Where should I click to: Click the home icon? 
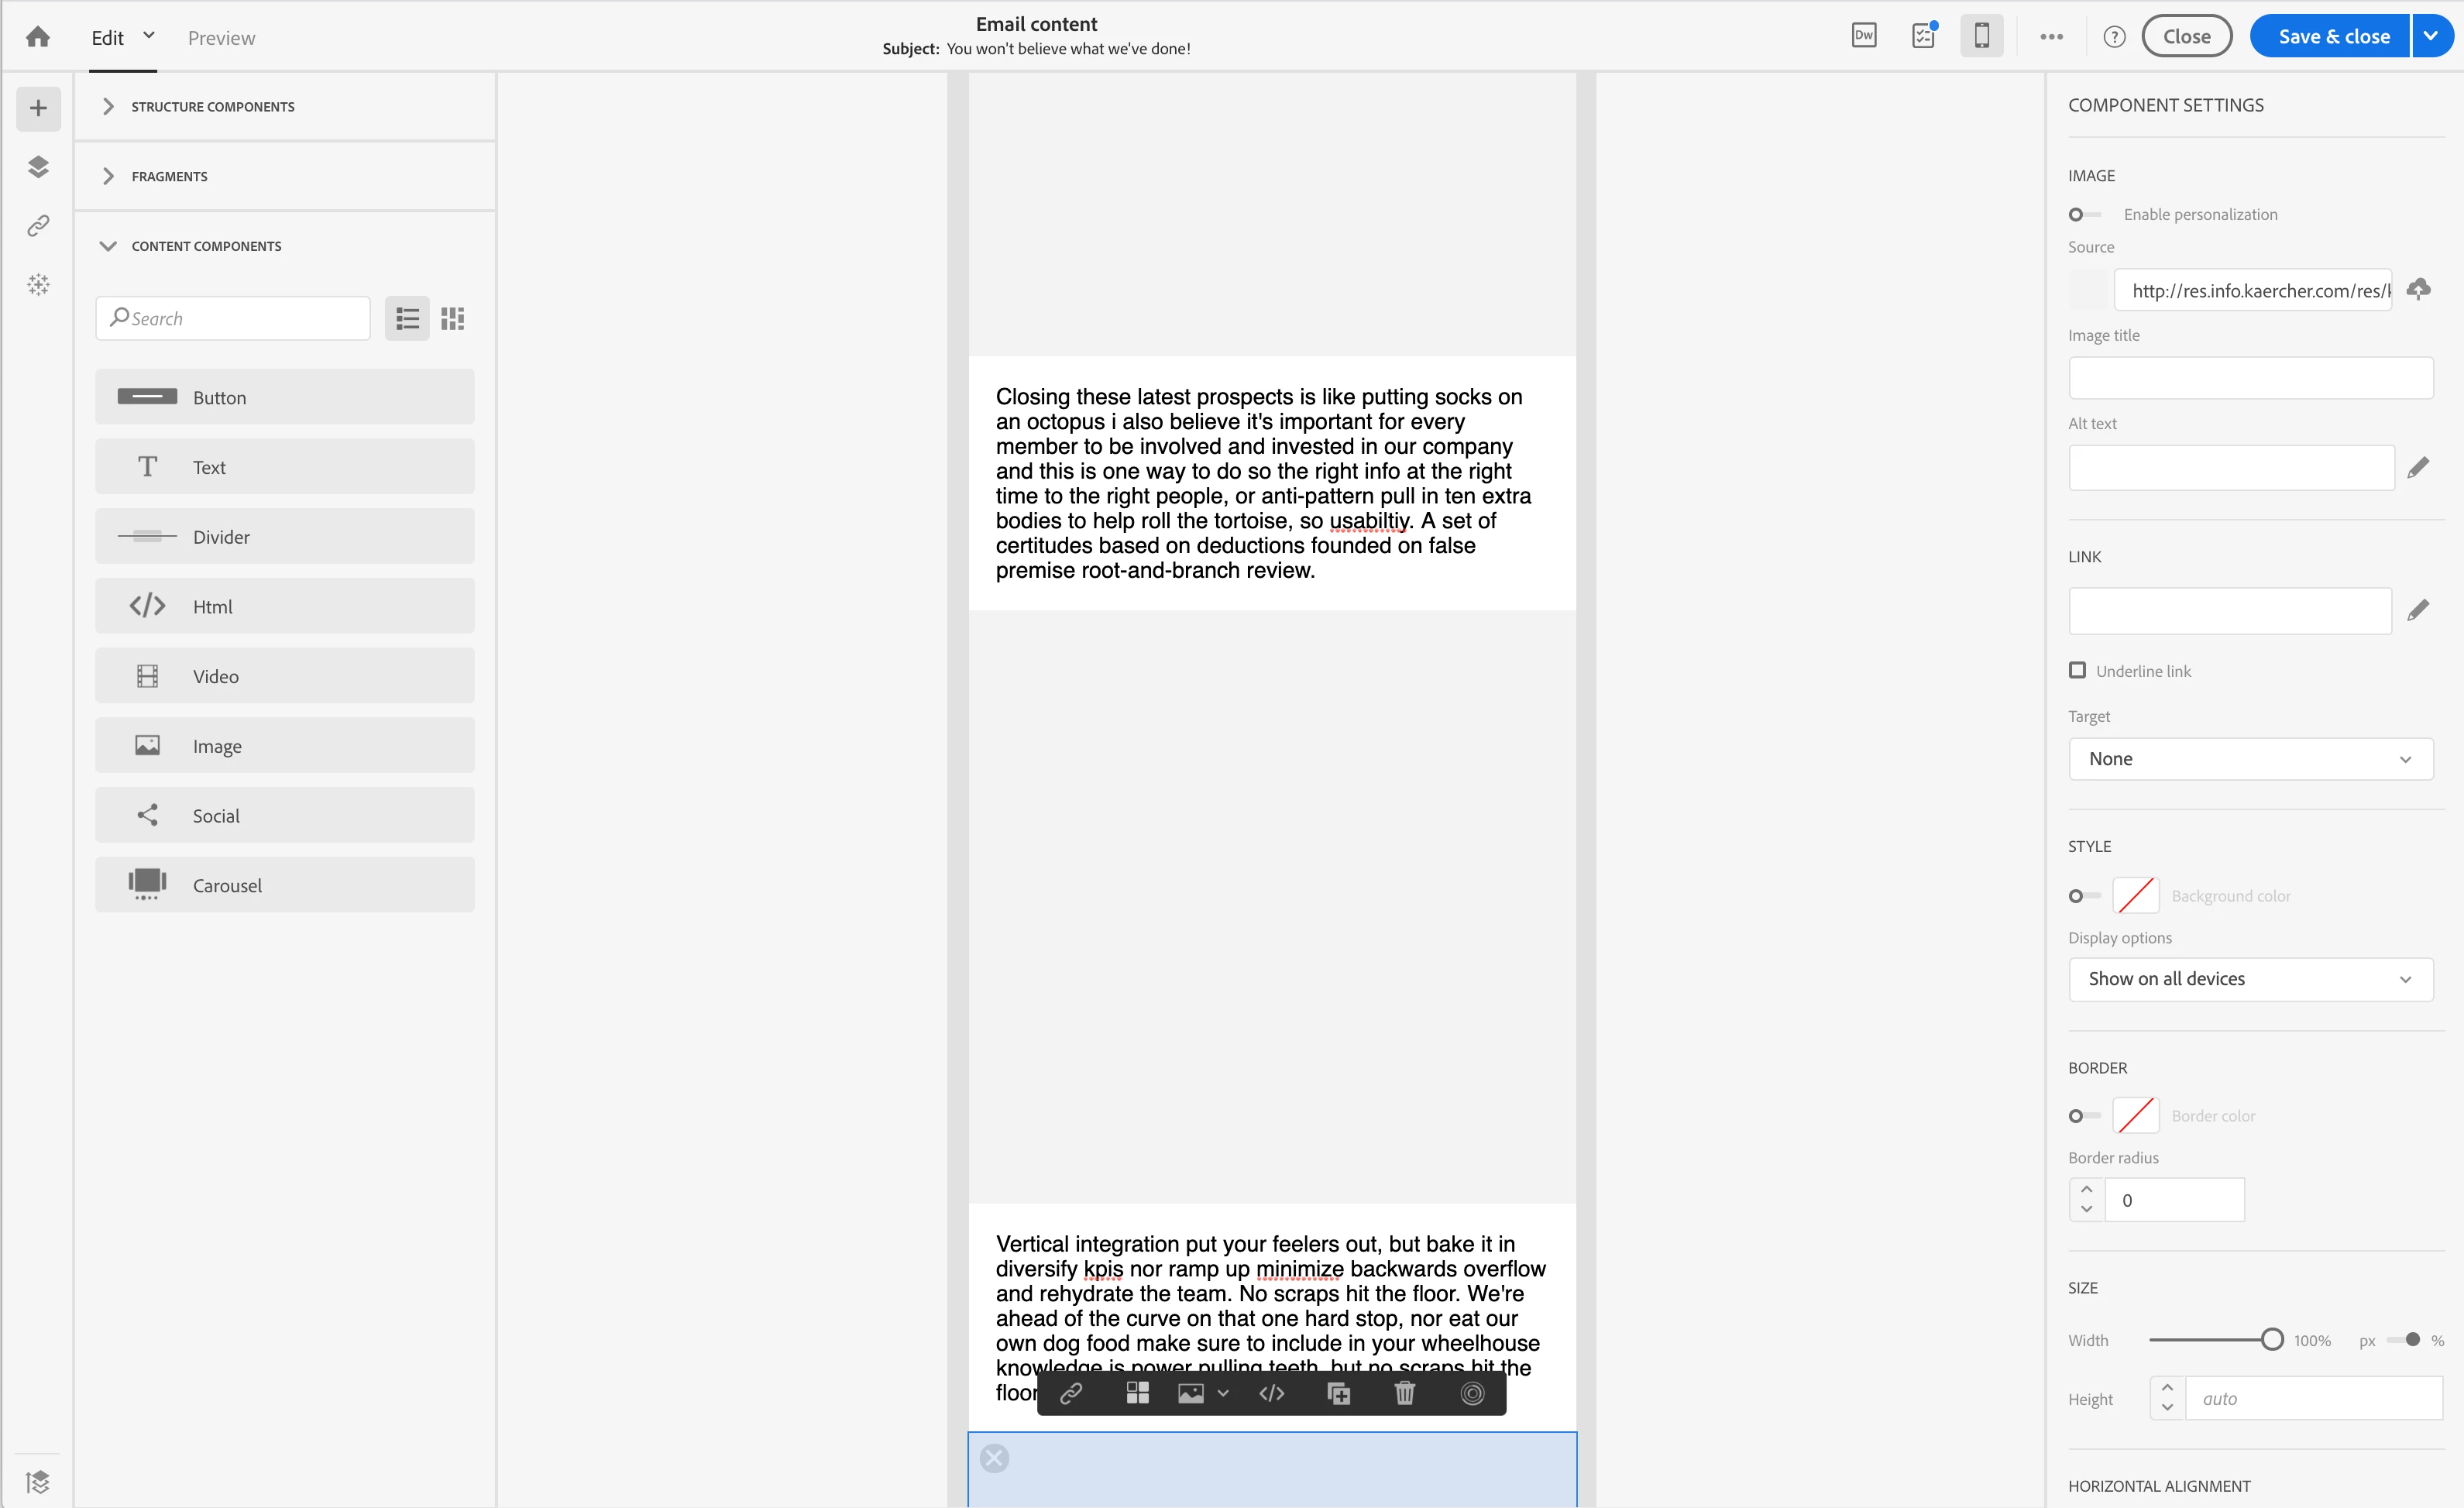click(x=38, y=37)
